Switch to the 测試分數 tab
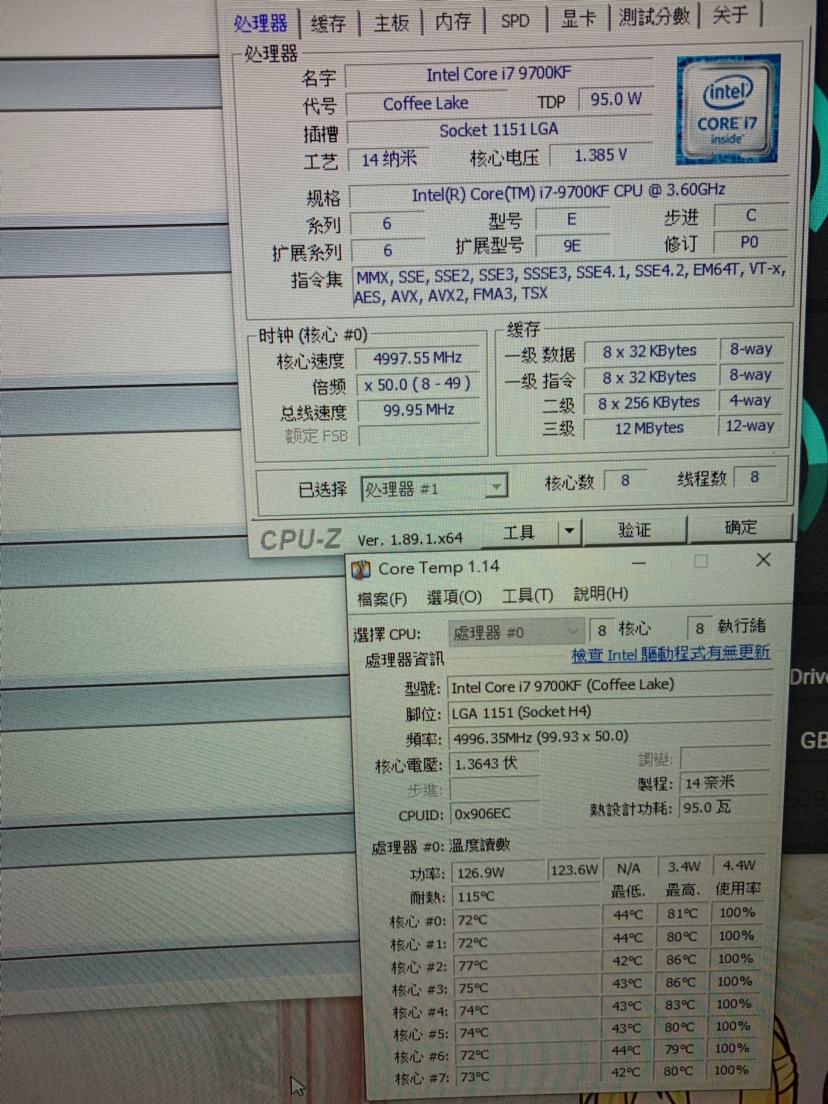Screen dimensions: 828x1104 click(x=653, y=17)
